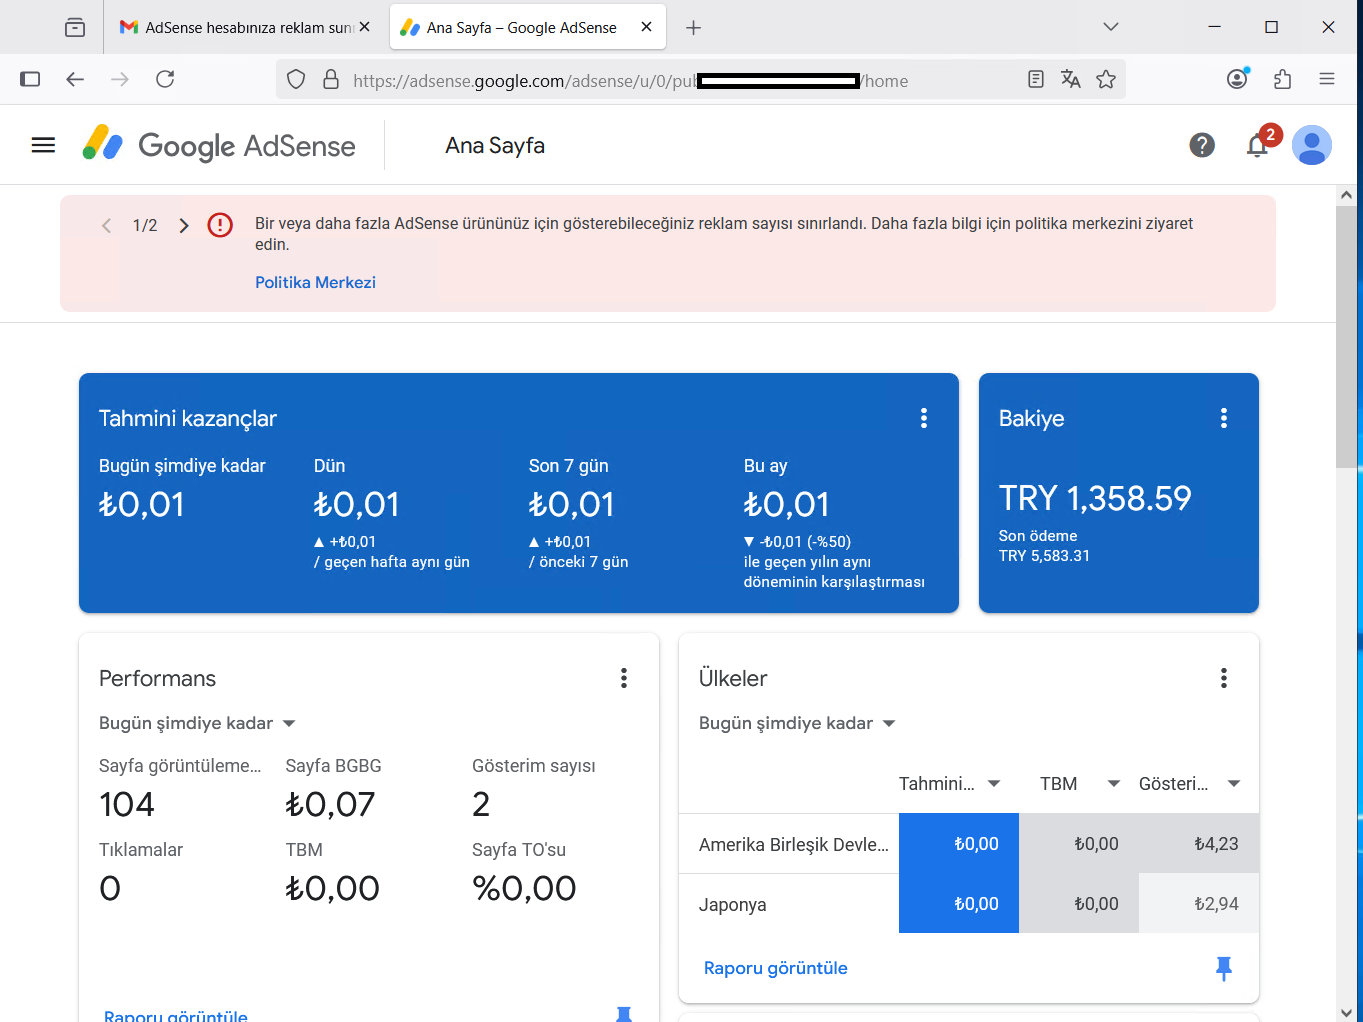
Task: Translate this page icon
Action: click(x=1071, y=79)
